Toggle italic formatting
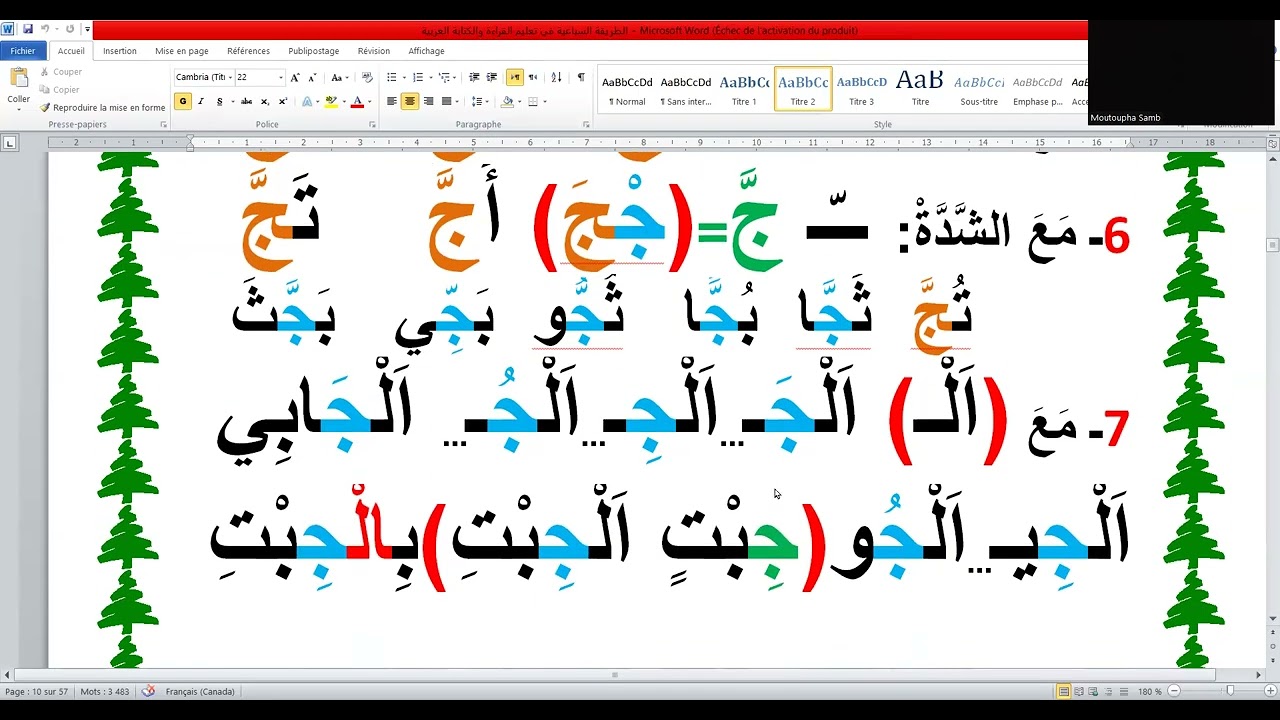 click(200, 101)
